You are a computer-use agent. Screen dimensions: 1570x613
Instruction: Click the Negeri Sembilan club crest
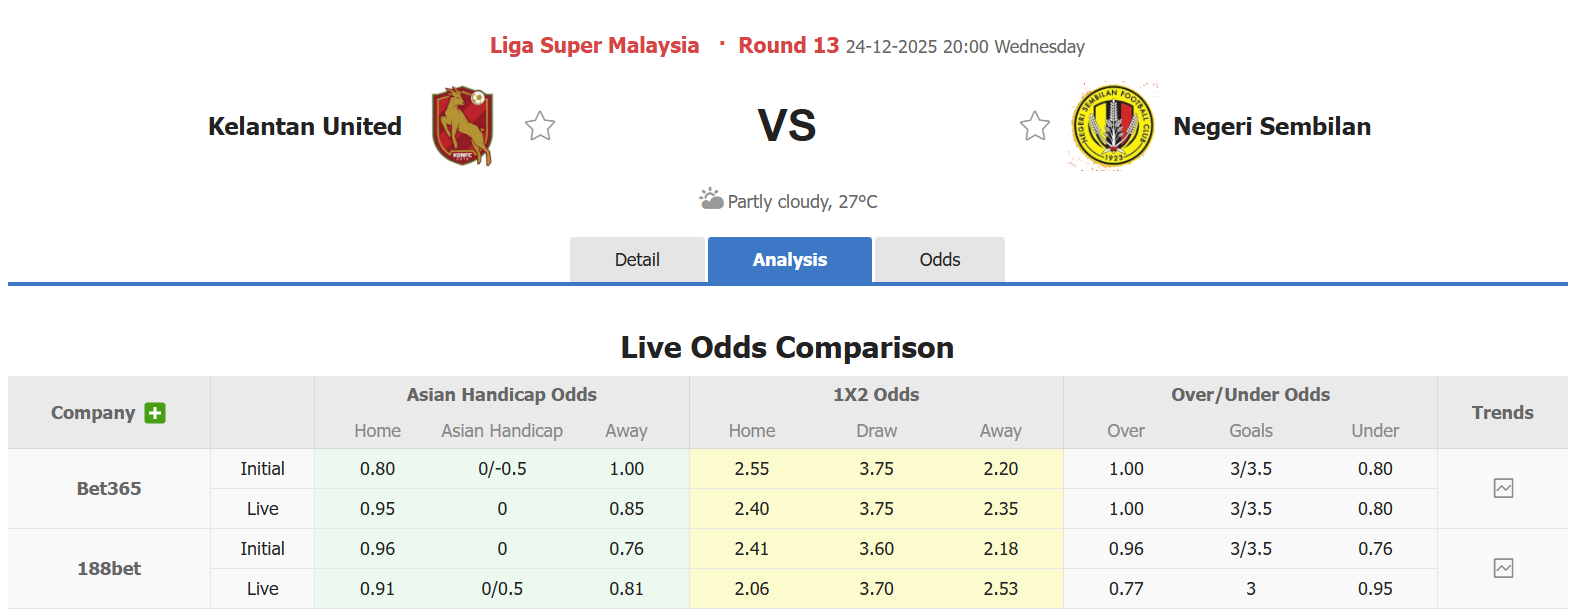[1111, 127]
